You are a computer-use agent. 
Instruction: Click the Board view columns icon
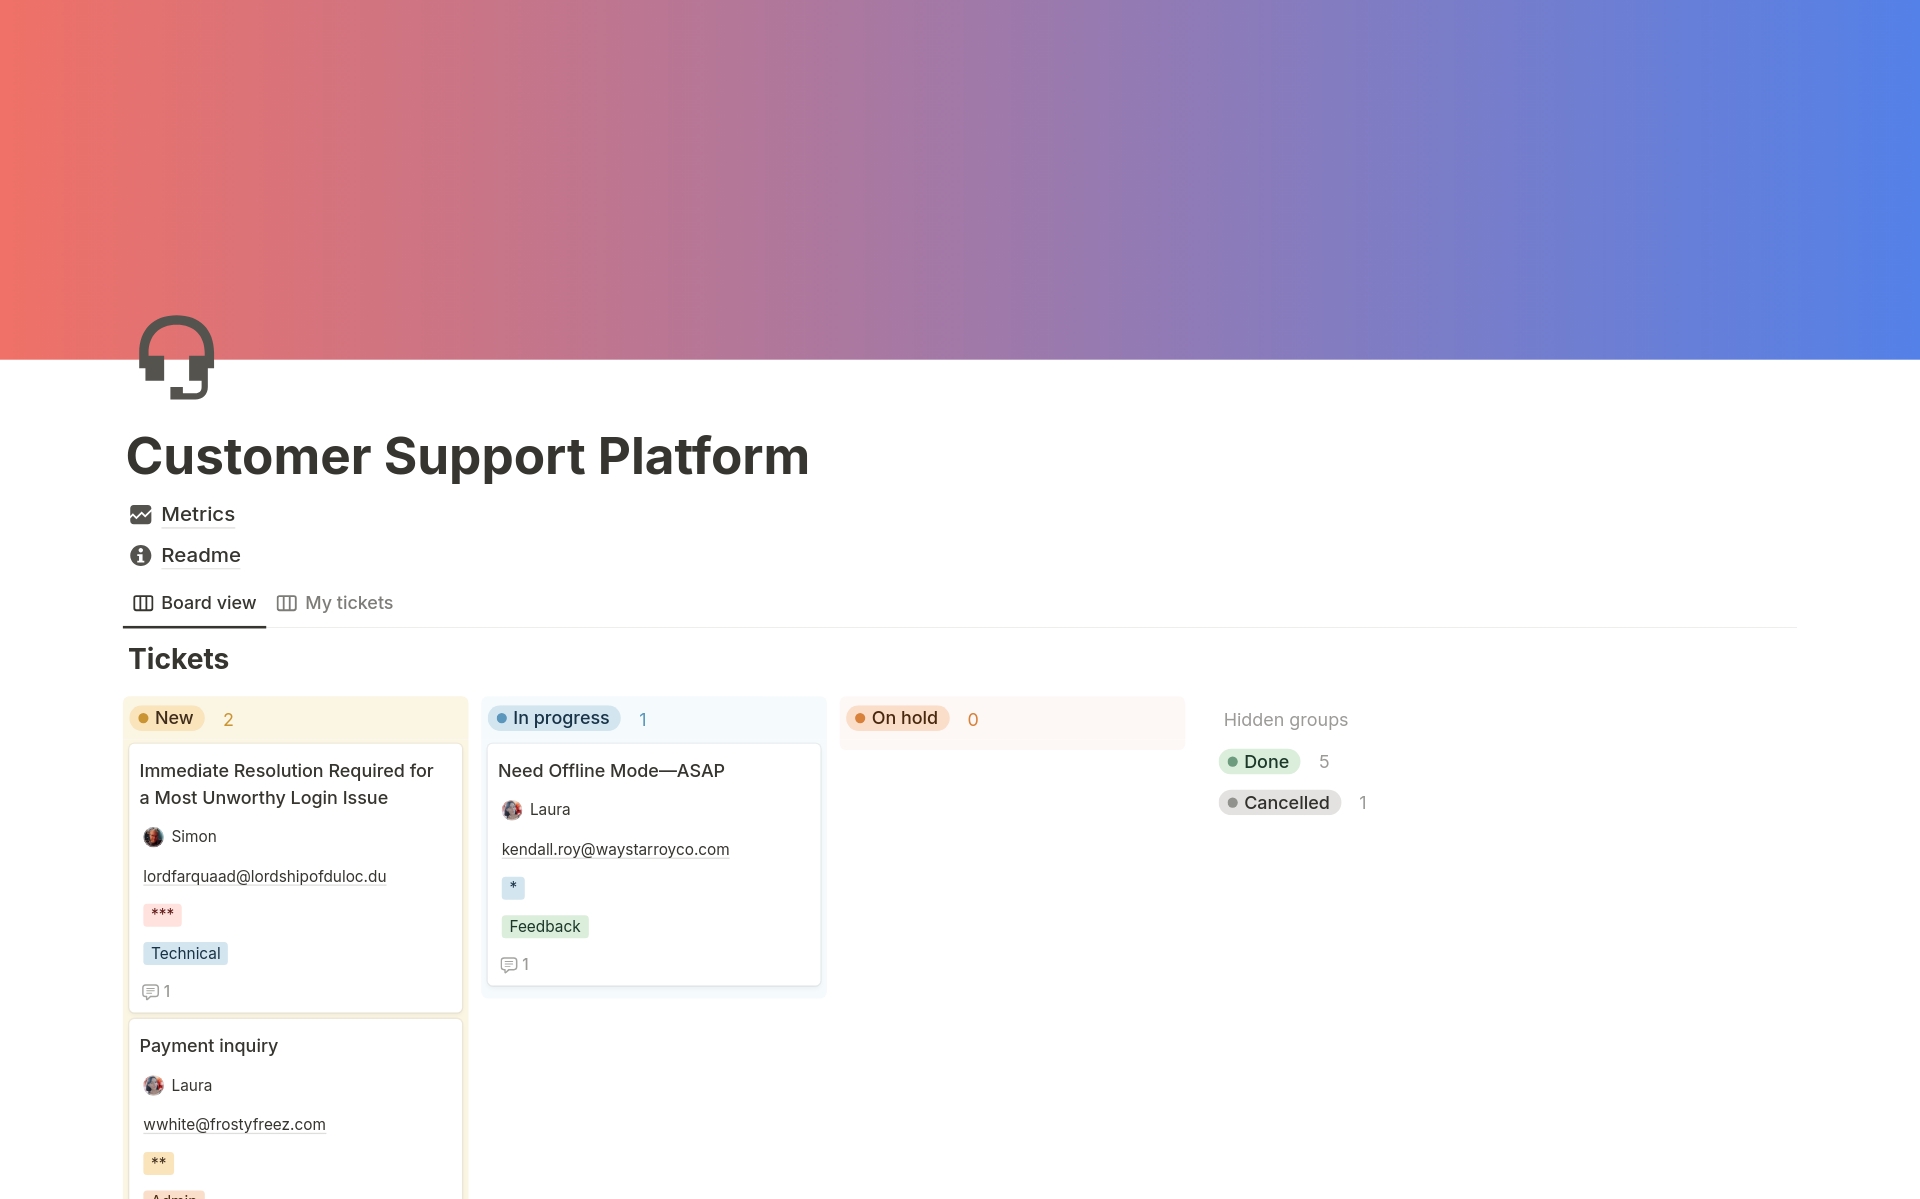[142, 603]
